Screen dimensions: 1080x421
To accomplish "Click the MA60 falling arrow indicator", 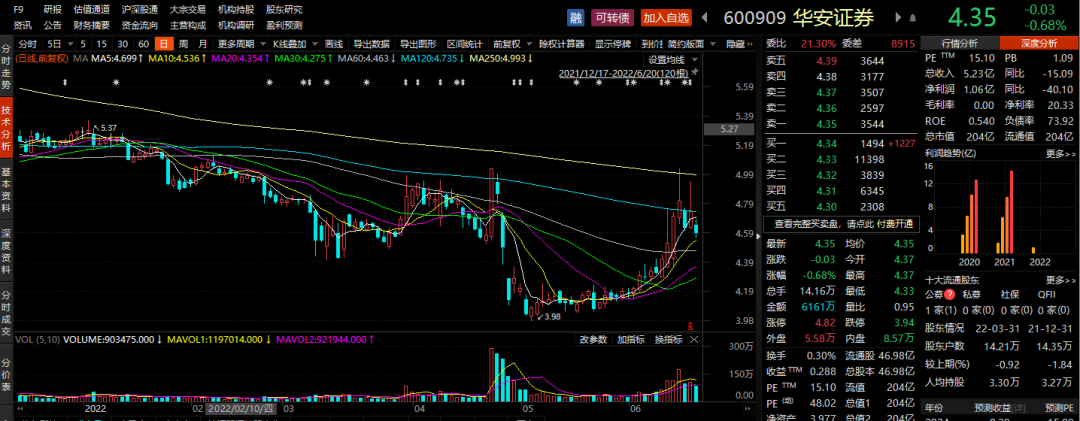I will click(x=393, y=59).
